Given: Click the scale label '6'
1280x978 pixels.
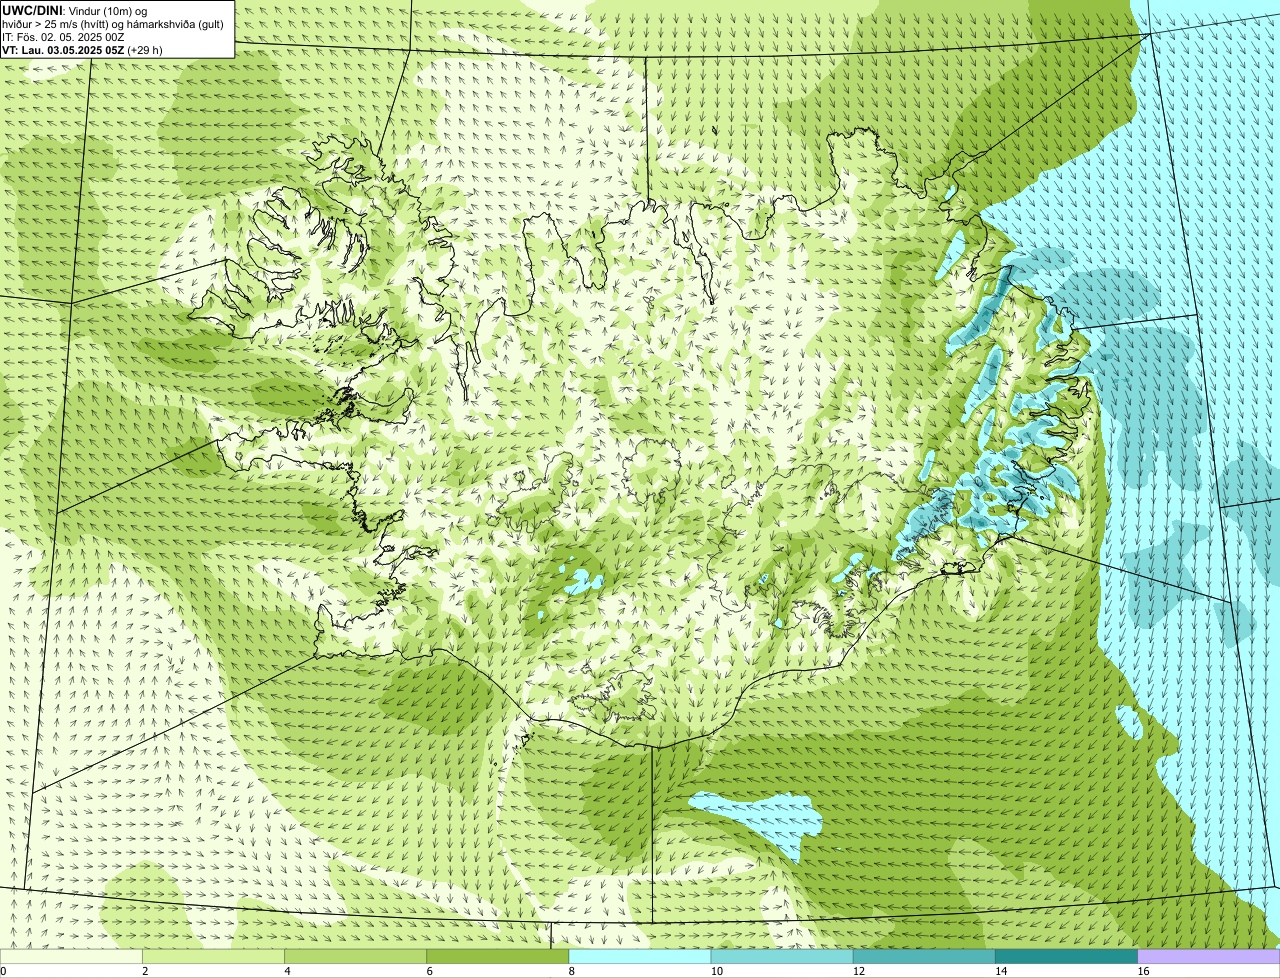Looking at the screenshot, I should 429,971.
